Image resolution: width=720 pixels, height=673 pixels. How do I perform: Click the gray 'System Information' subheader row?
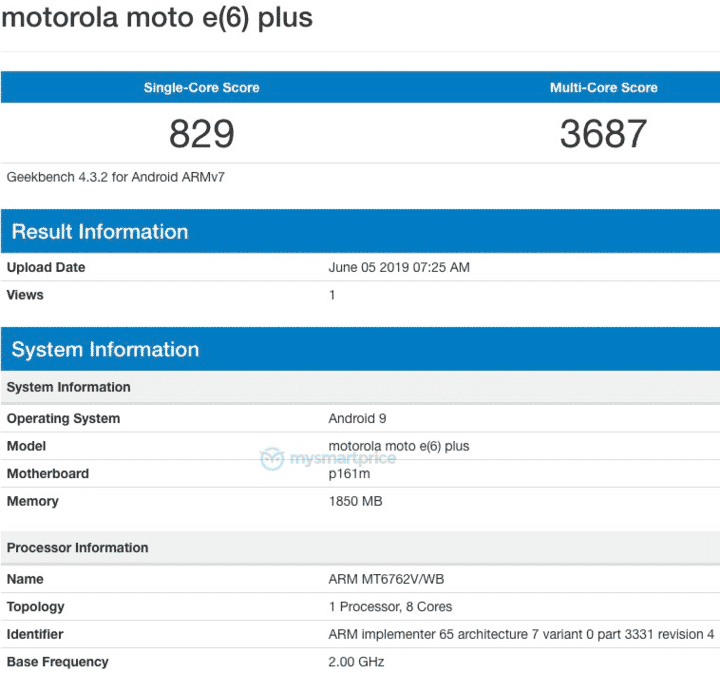360,387
